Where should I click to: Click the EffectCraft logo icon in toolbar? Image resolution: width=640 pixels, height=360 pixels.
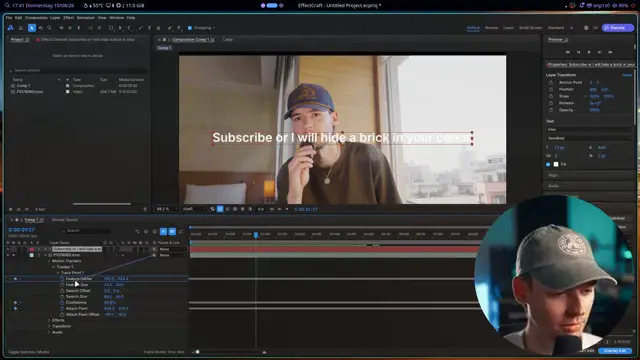[11, 28]
